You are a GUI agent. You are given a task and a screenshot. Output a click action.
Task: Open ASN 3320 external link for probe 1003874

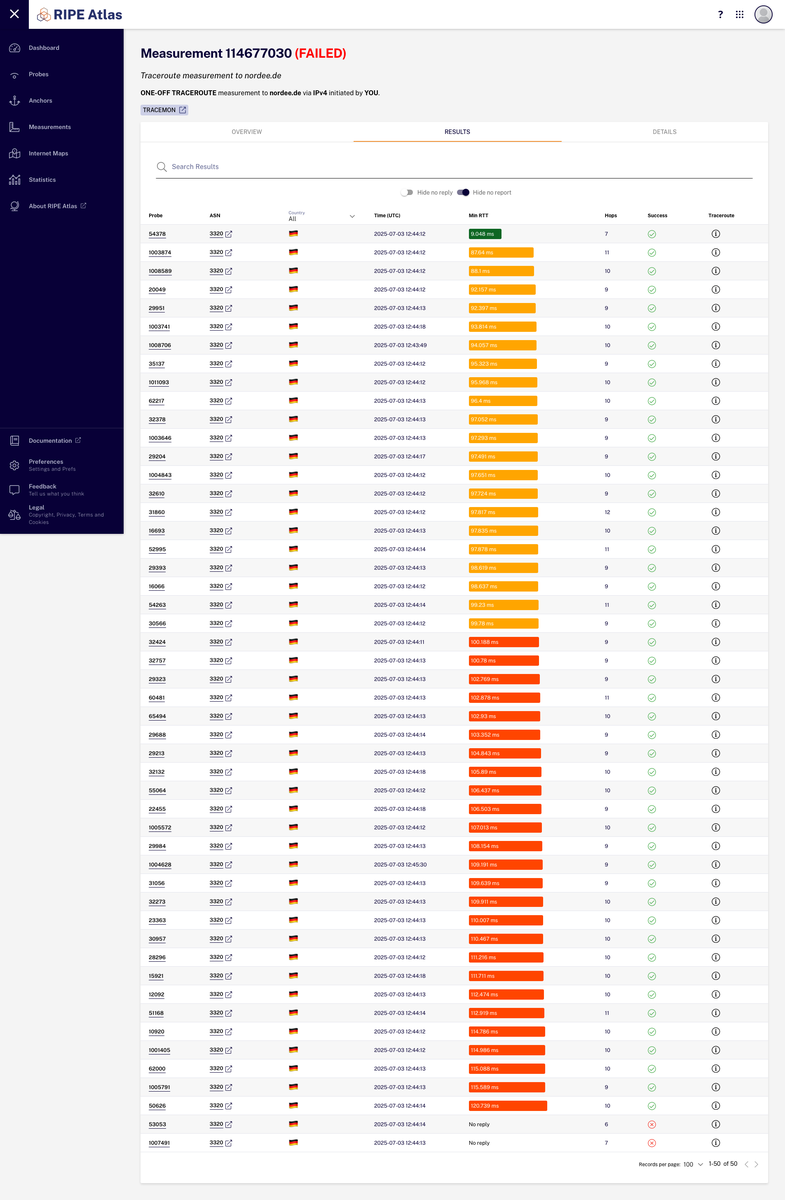click(x=228, y=253)
